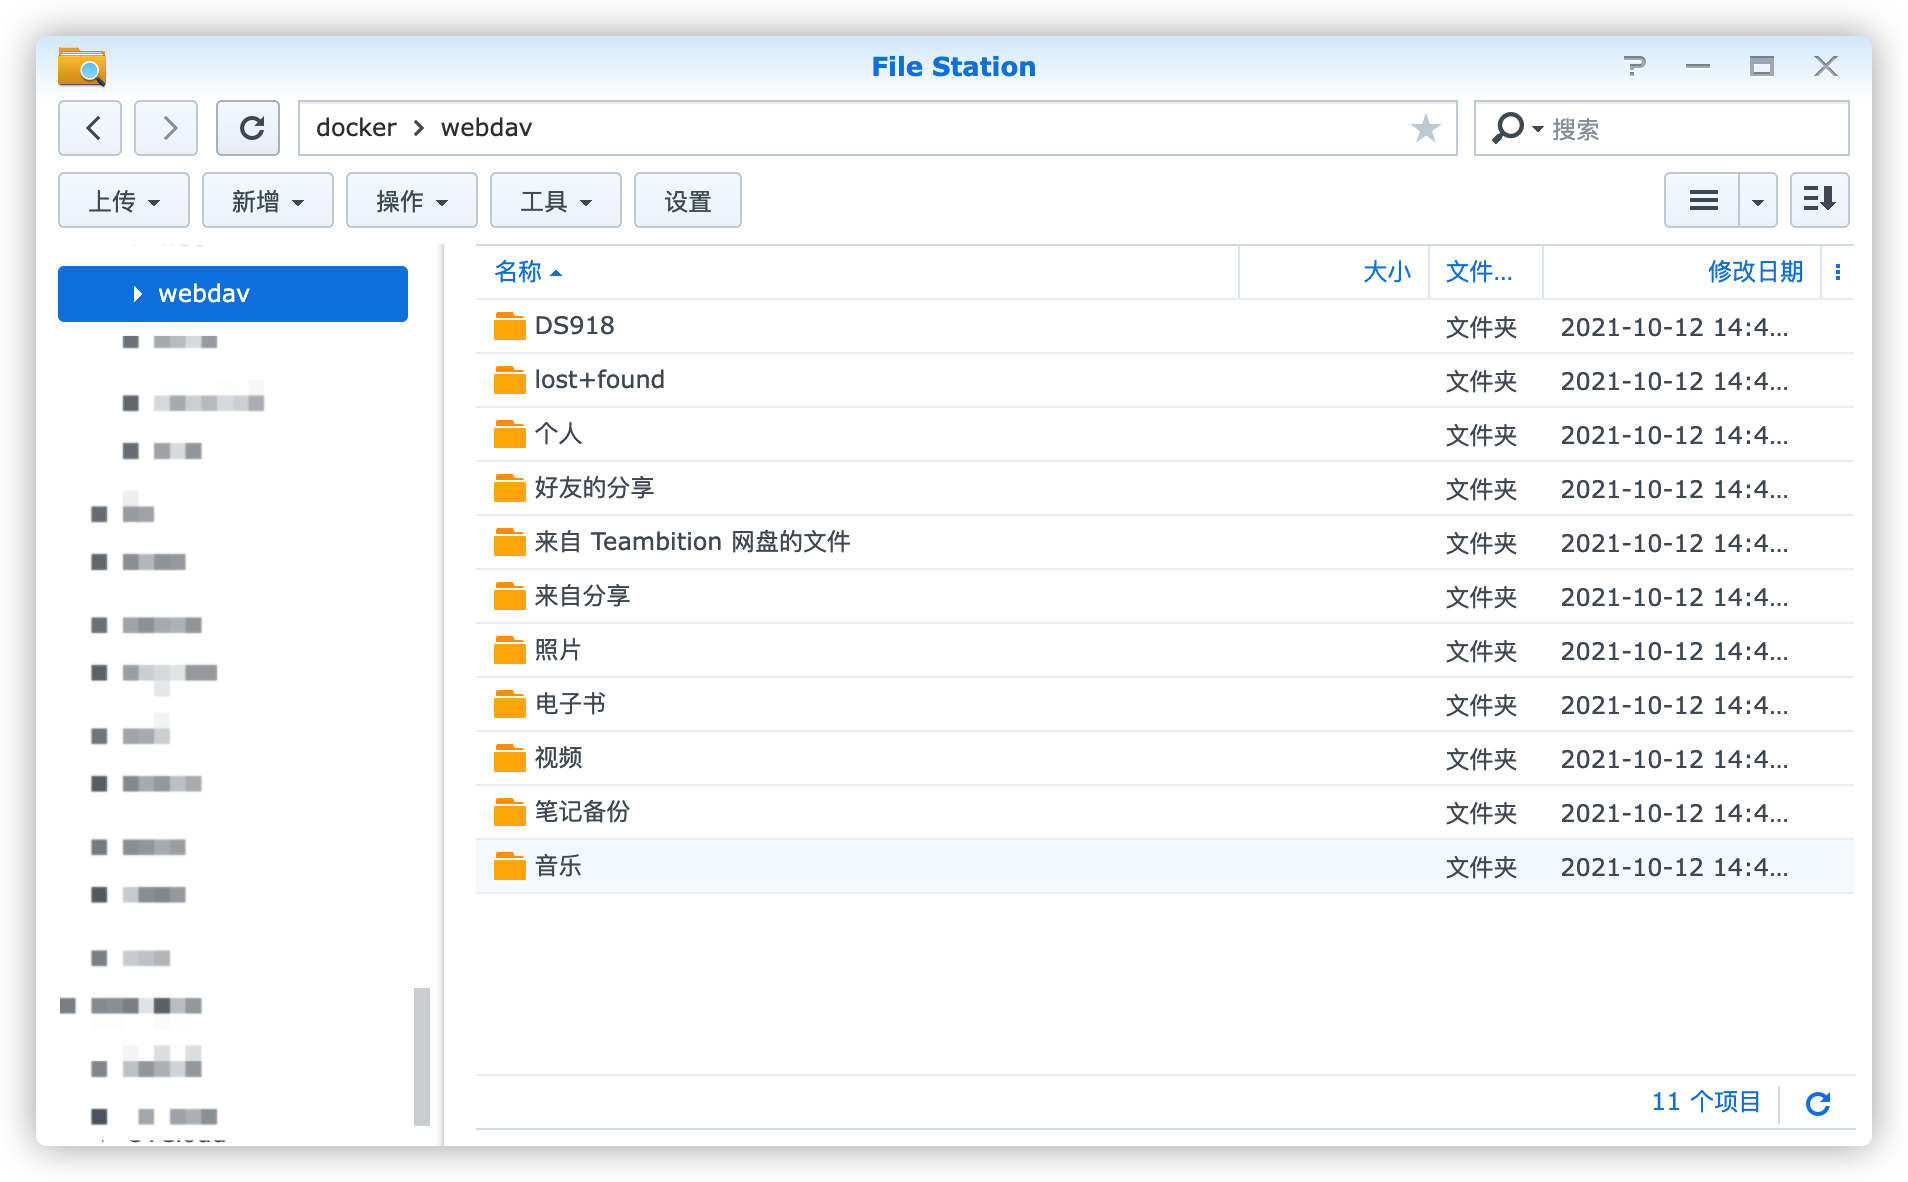
Task: Click the modified date of lost+found row
Action: pyautogui.click(x=1674, y=381)
